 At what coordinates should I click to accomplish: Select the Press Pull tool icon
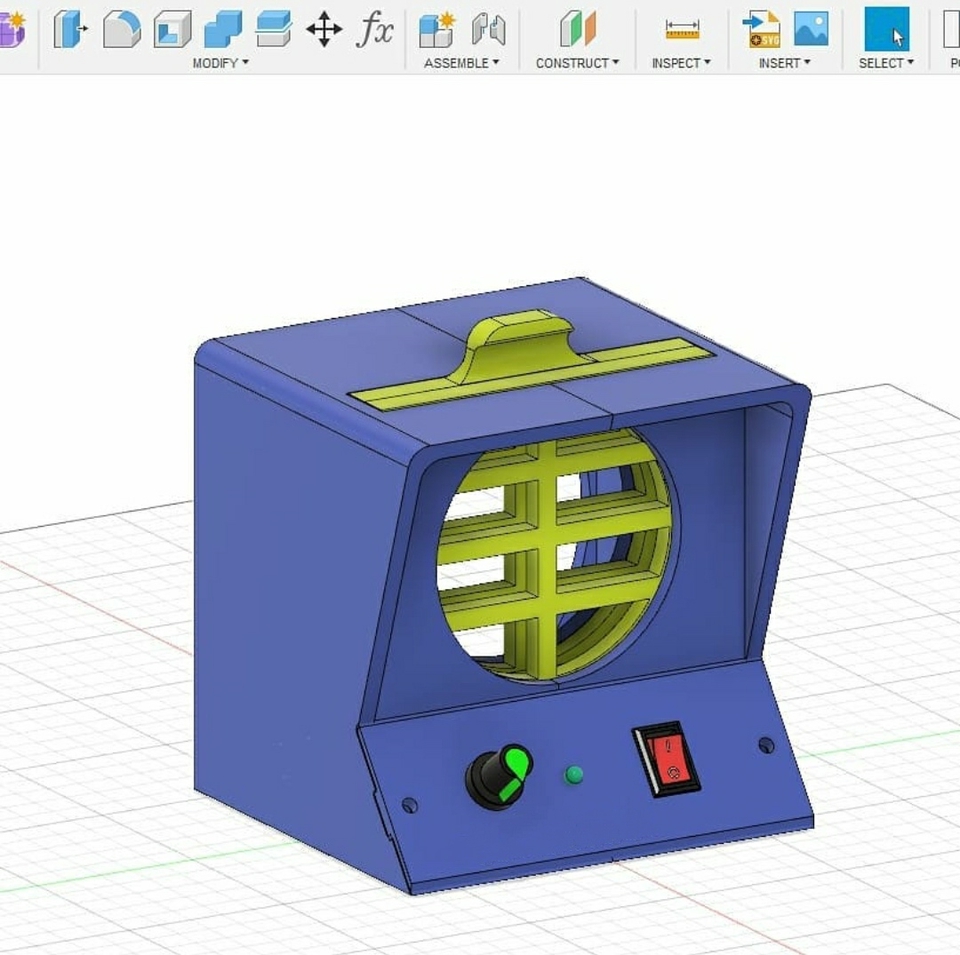[x=70, y=29]
